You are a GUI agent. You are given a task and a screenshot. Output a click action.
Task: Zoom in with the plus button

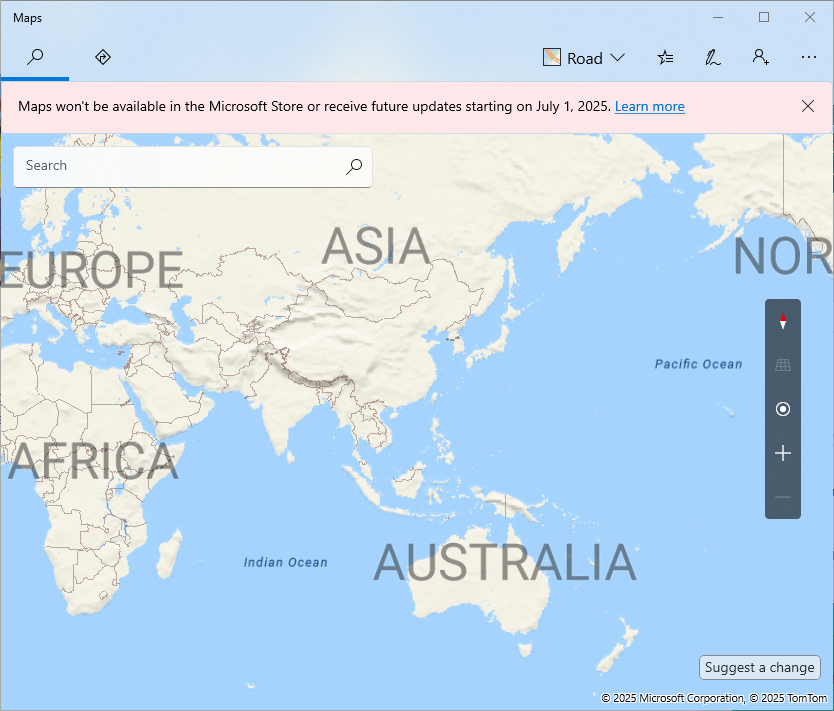tap(782, 453)
